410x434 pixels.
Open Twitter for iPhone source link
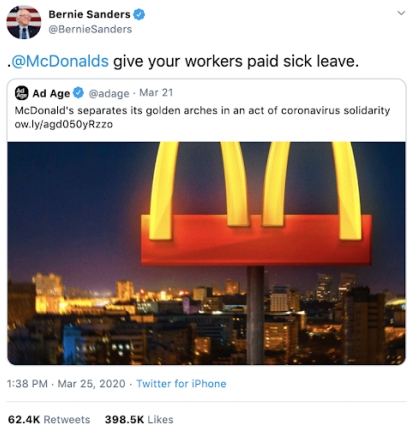coord(181,384)
